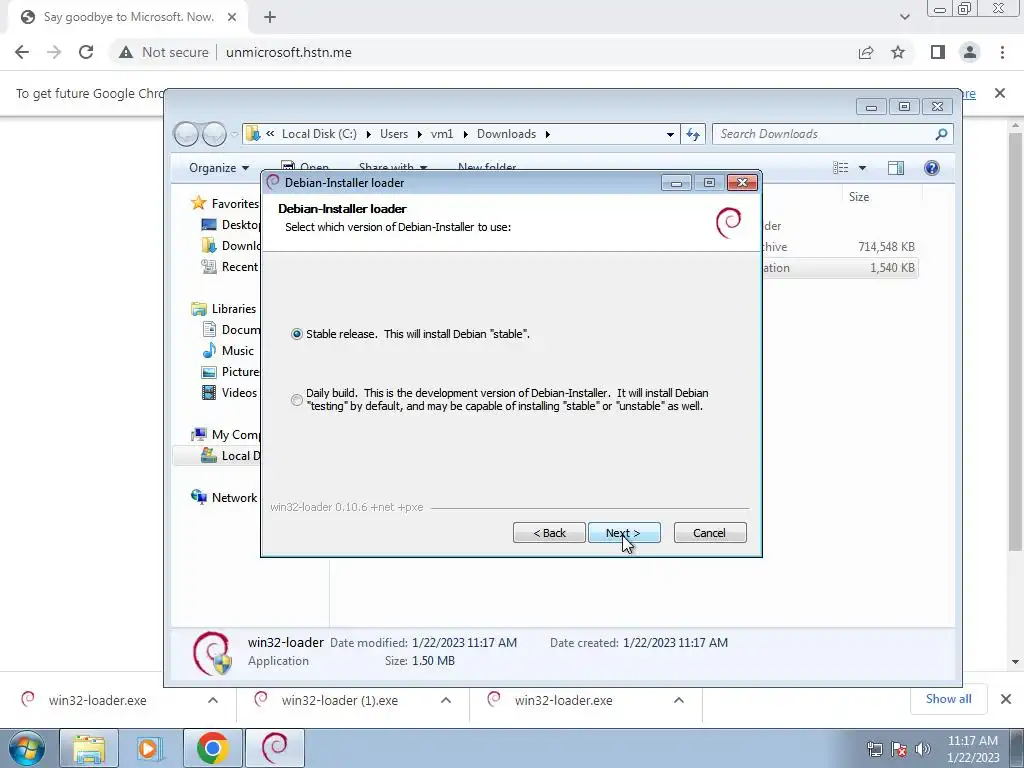The width and height of the screenshot is (1024, 768).
Task: Click Local Disk (C:) in the breadcrumb
Action: pos(319,134)
